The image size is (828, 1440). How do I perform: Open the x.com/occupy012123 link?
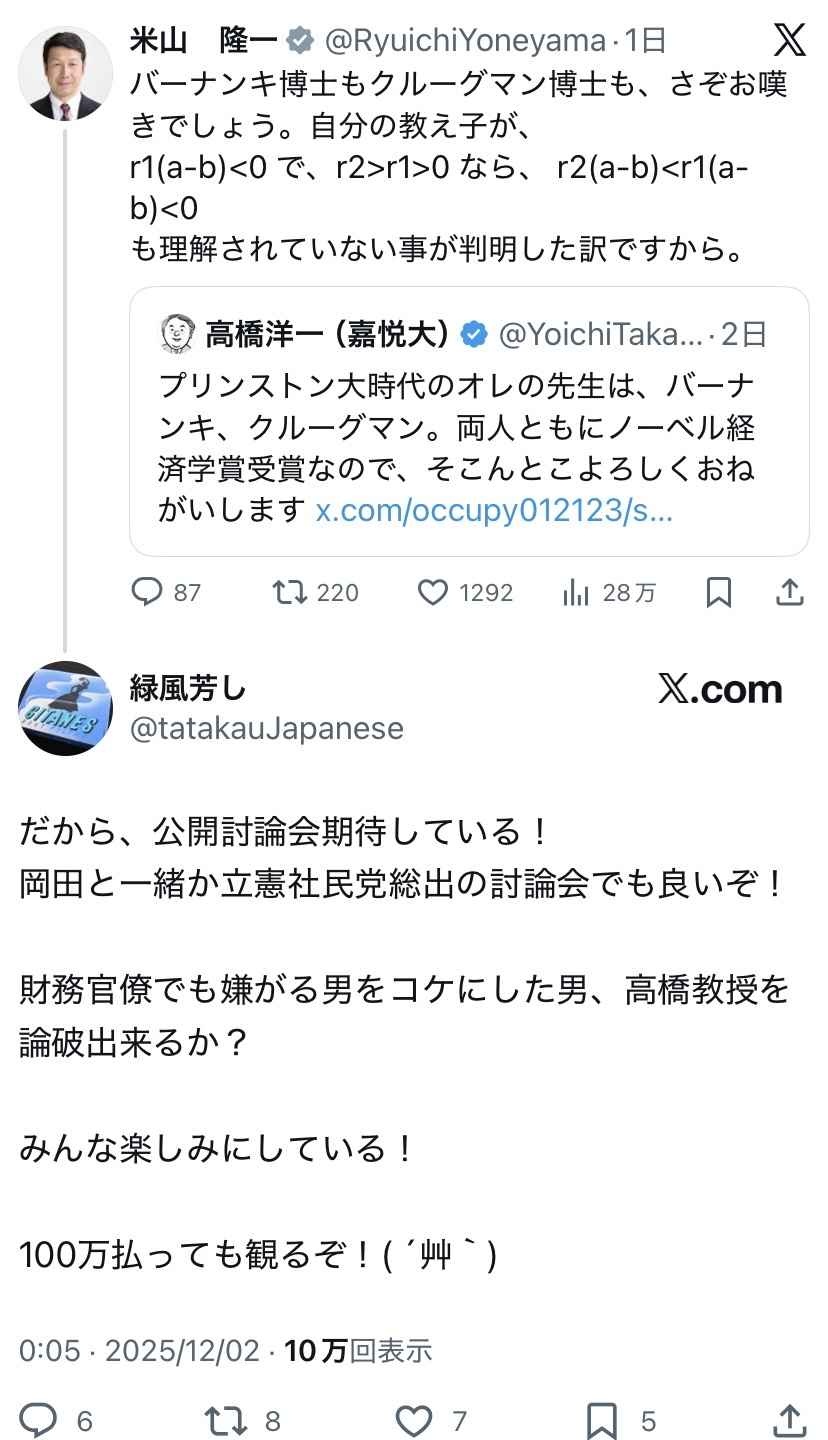point(494,510)
